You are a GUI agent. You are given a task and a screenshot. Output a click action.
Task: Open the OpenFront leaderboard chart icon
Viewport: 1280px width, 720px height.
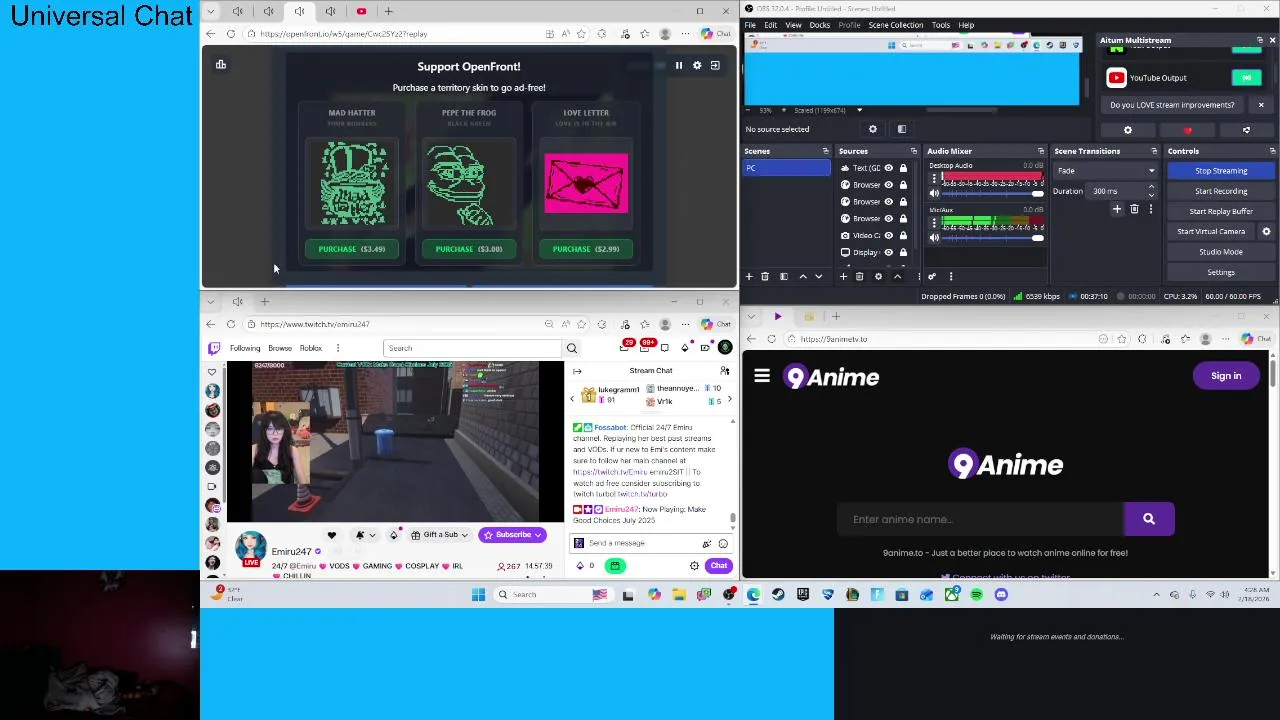tap(221, 65)
